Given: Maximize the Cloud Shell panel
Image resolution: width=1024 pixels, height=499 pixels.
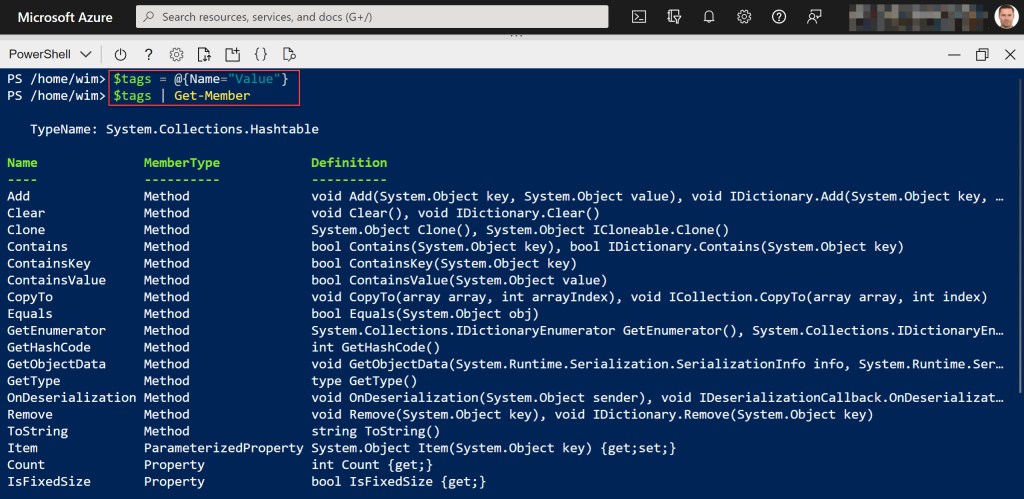Looking at the screenshot, I should pos(981,54).
